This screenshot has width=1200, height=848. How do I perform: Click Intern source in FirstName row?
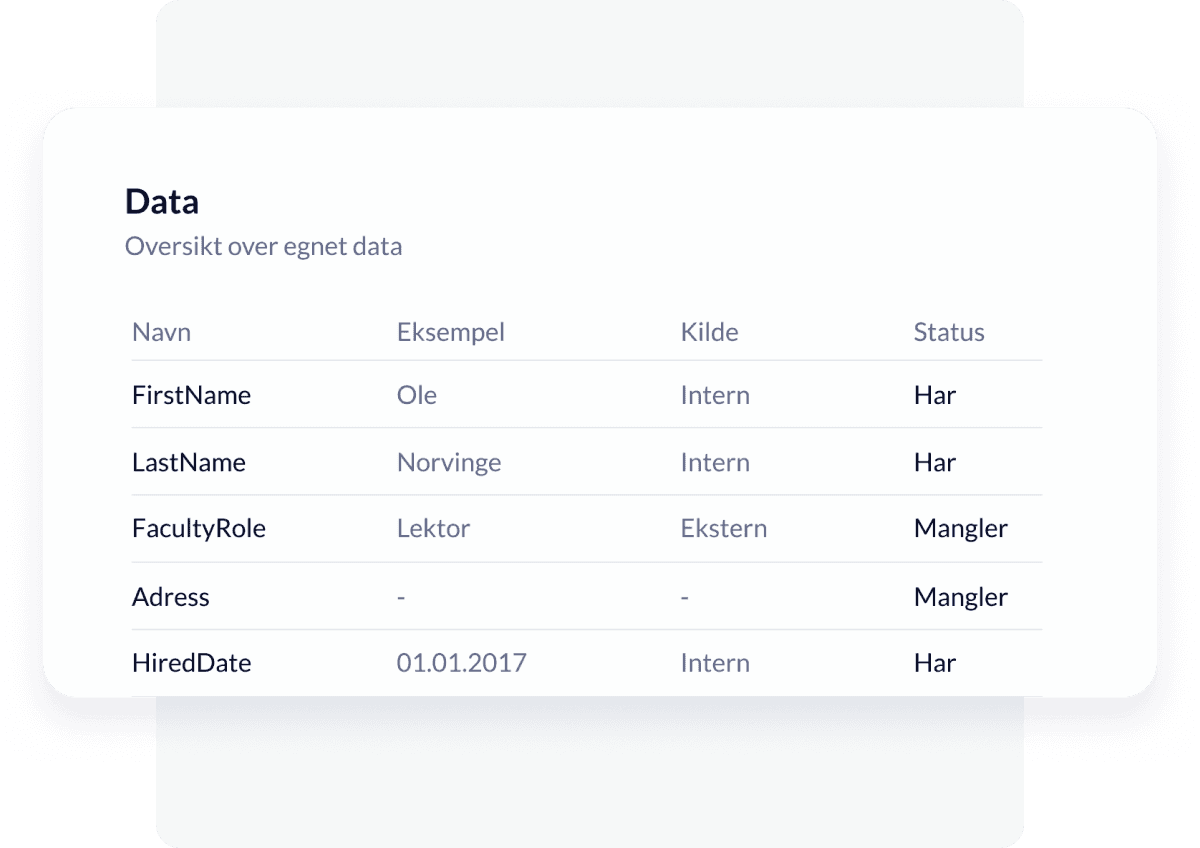pos(714,396)
